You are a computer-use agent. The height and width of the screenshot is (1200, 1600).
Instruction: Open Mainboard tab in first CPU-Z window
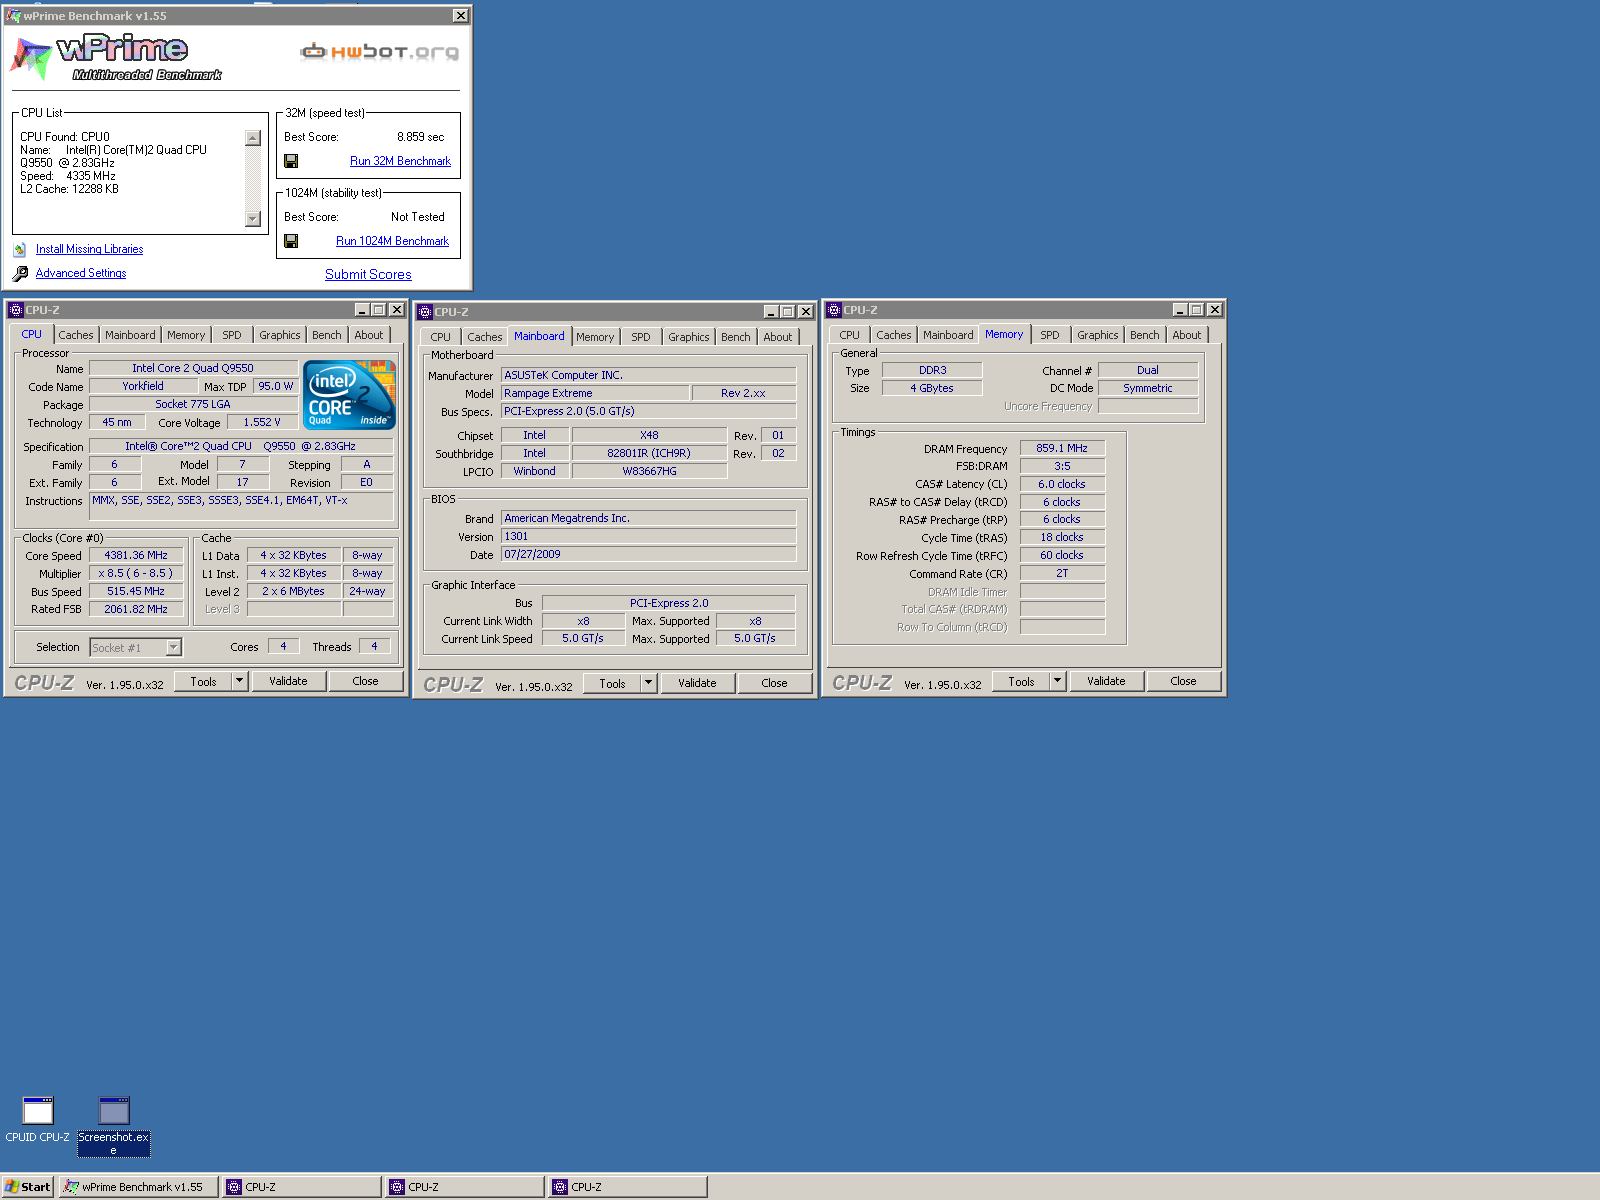(x=130, y=335)
